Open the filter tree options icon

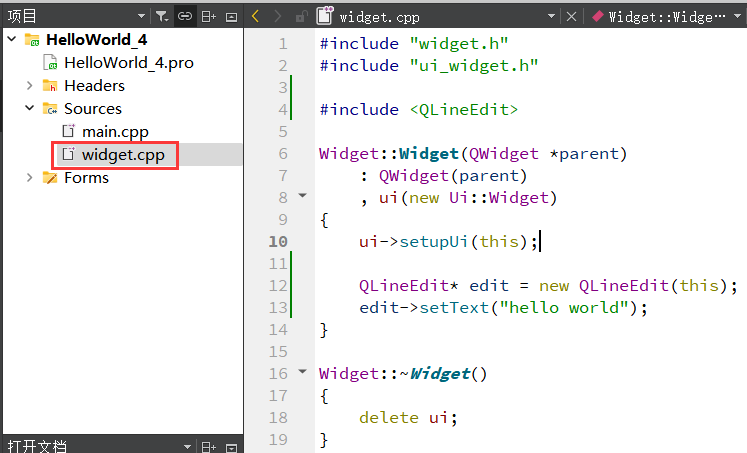162,17
